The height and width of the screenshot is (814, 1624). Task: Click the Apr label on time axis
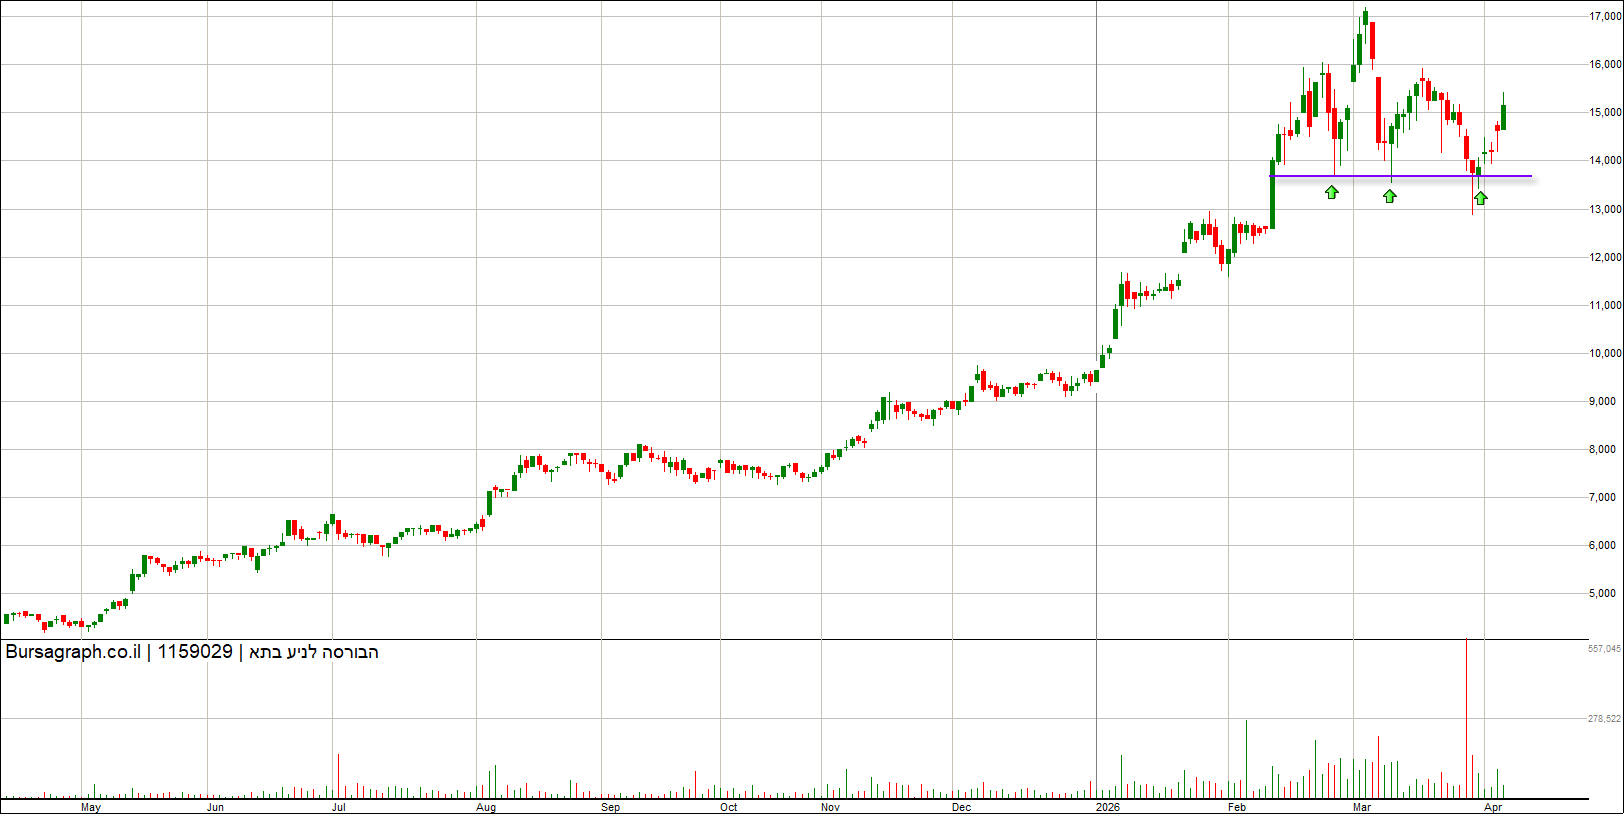pos(1493,807)
